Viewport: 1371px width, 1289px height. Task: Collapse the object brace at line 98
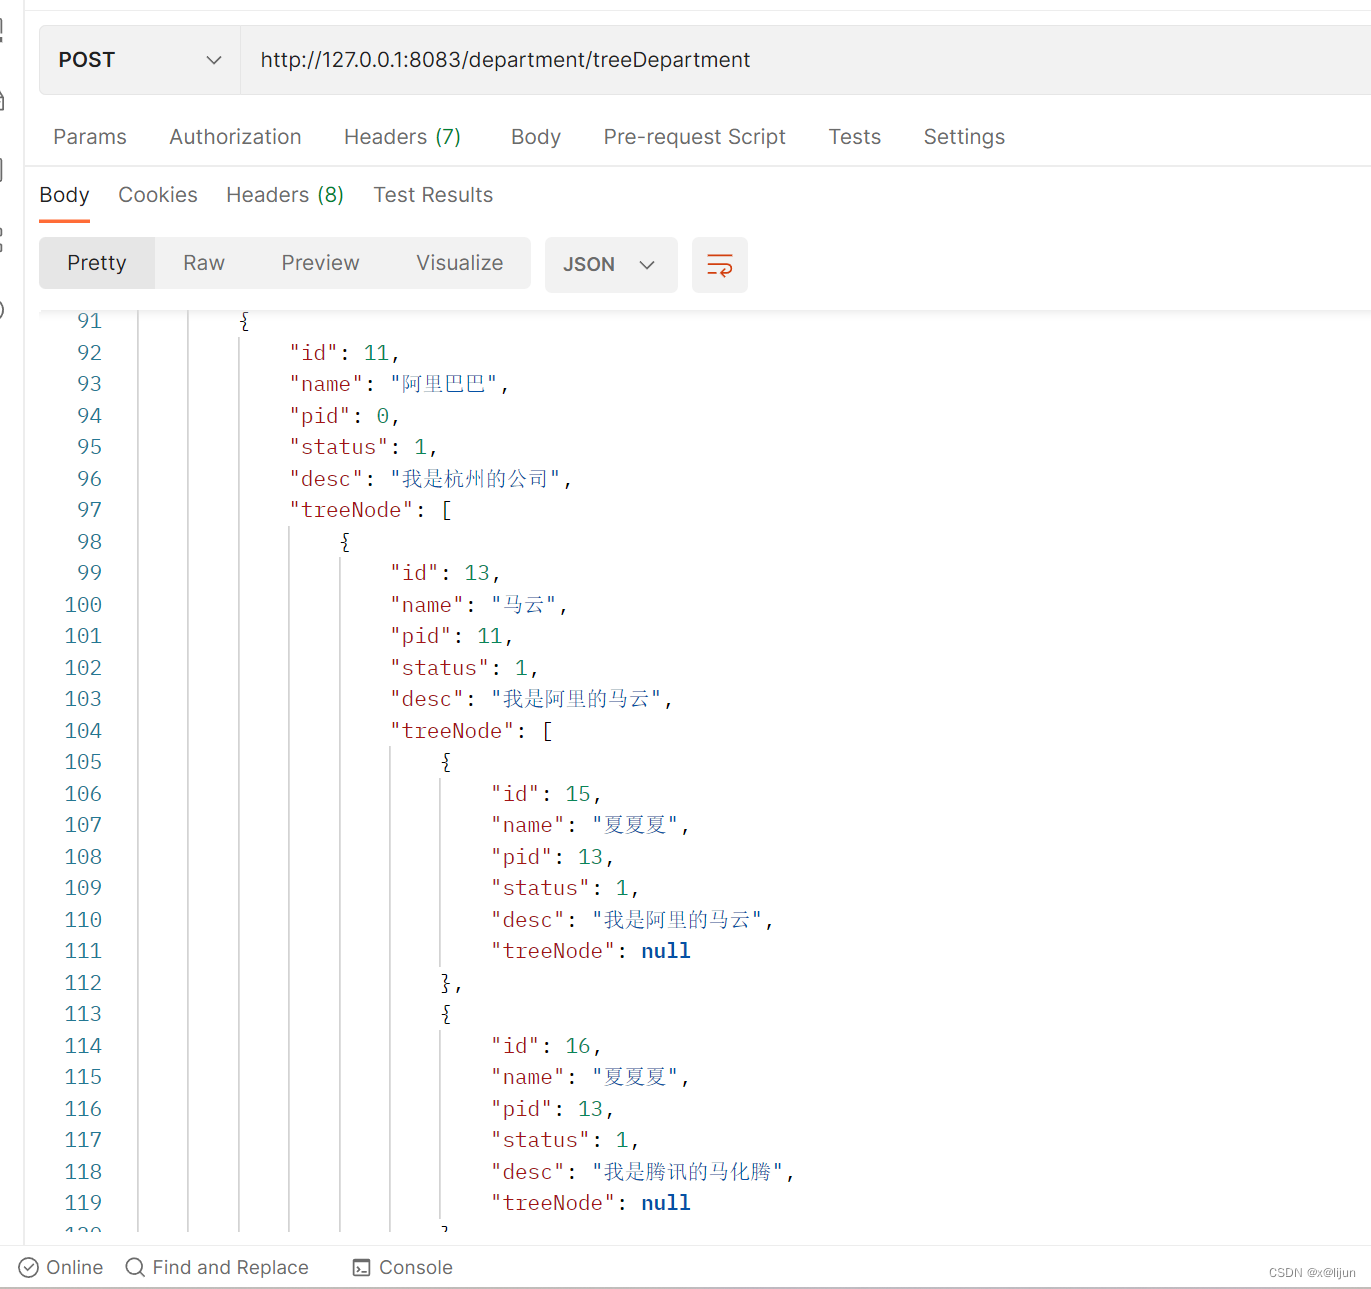345,542
